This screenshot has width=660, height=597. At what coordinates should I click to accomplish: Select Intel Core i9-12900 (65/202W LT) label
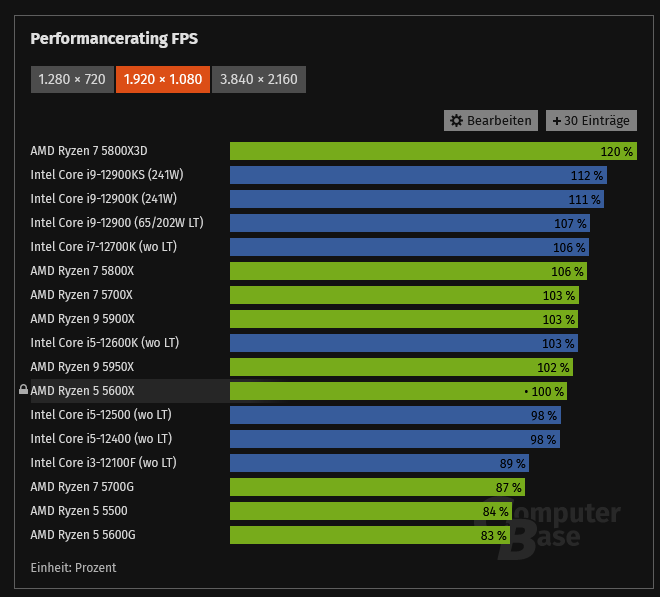(x=117, y=223)
